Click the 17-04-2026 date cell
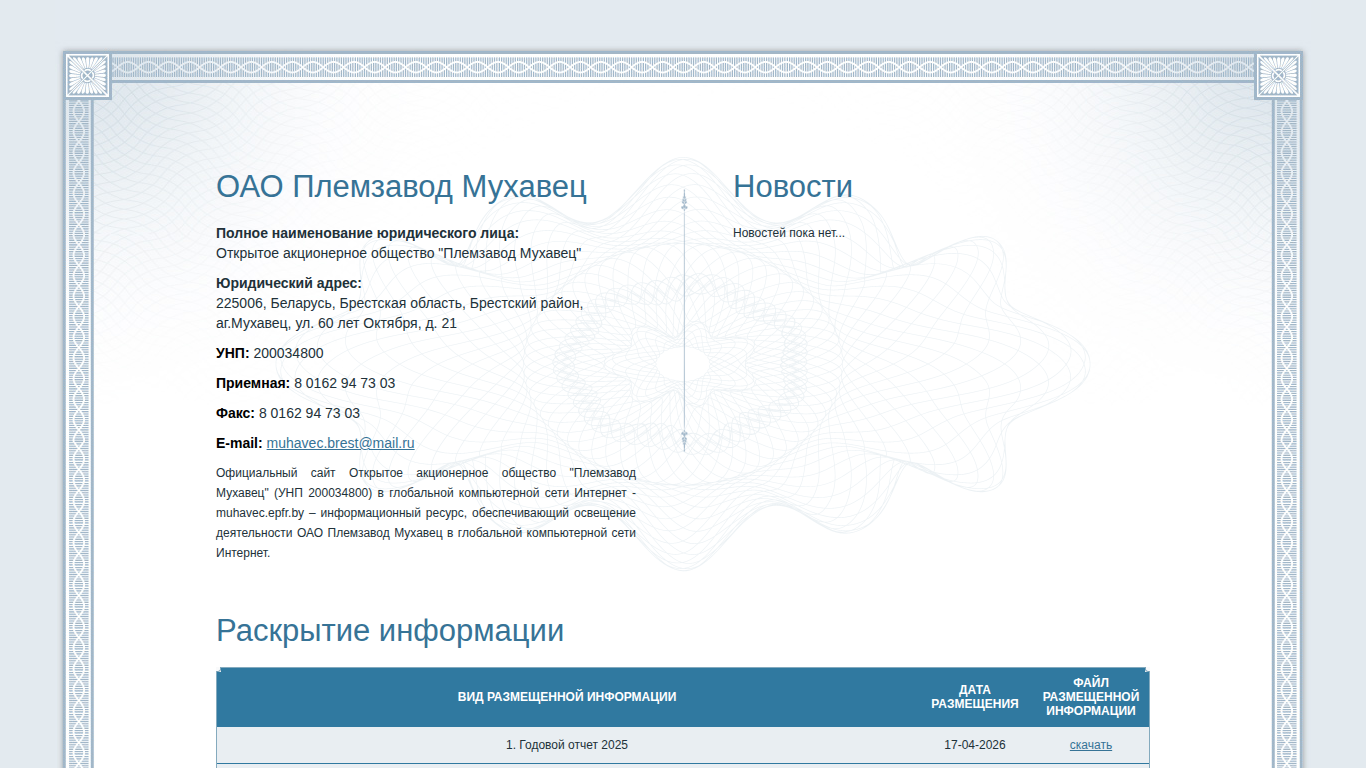 tap(975, 745)
